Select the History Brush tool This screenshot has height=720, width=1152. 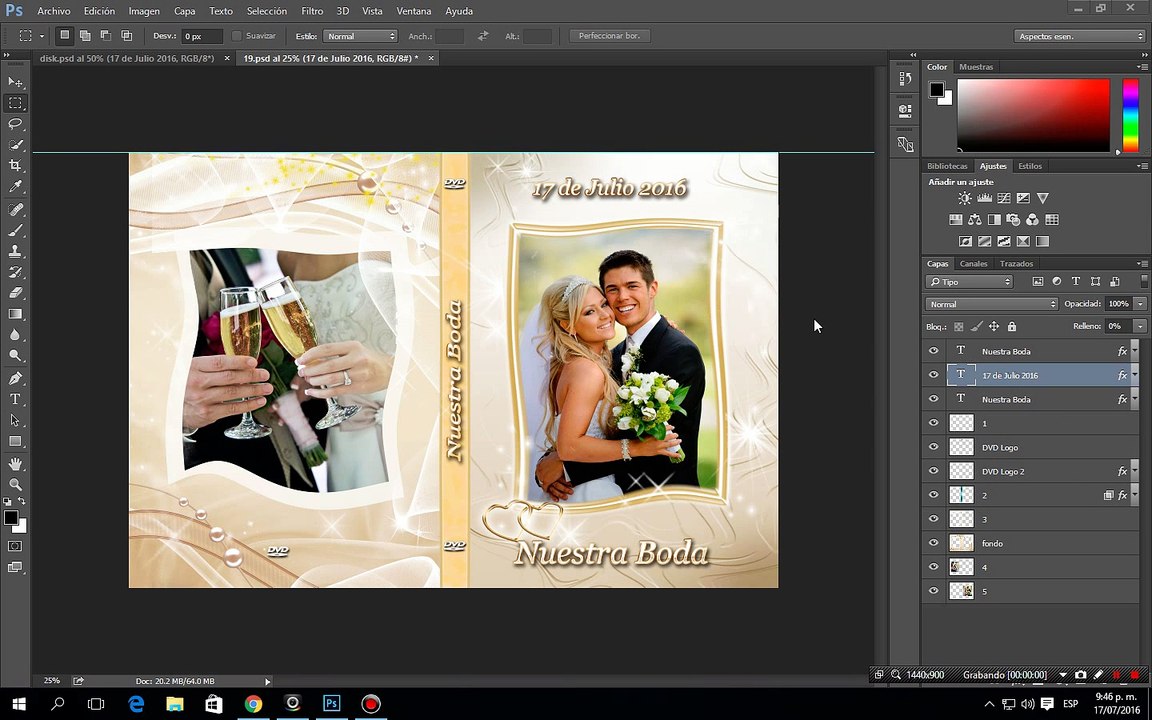point(15,272)
